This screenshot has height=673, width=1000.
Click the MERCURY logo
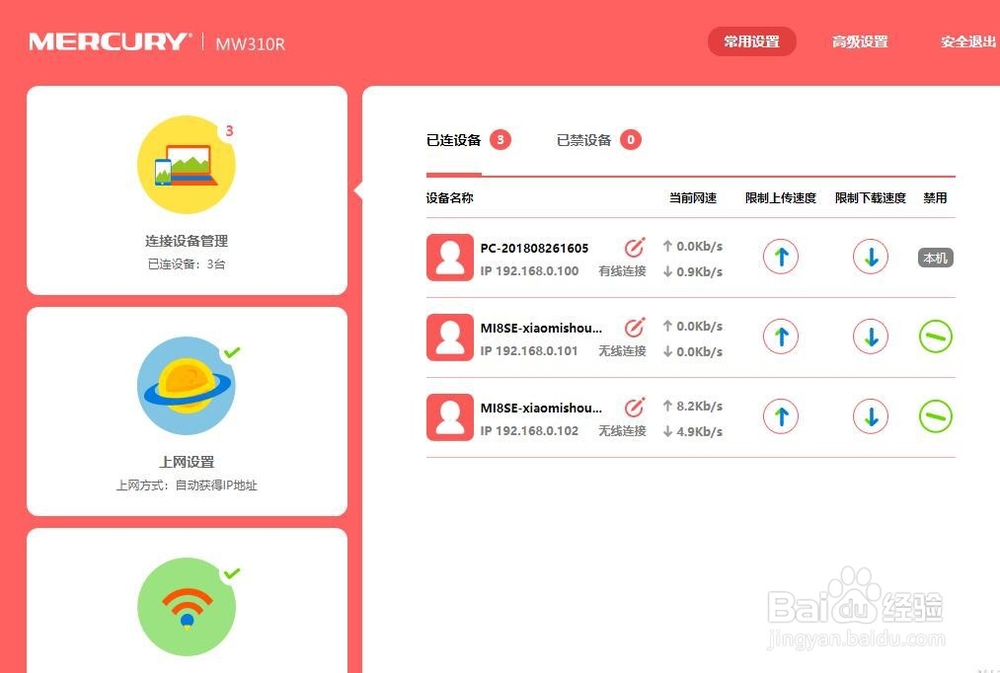click(x=110, y=41)
